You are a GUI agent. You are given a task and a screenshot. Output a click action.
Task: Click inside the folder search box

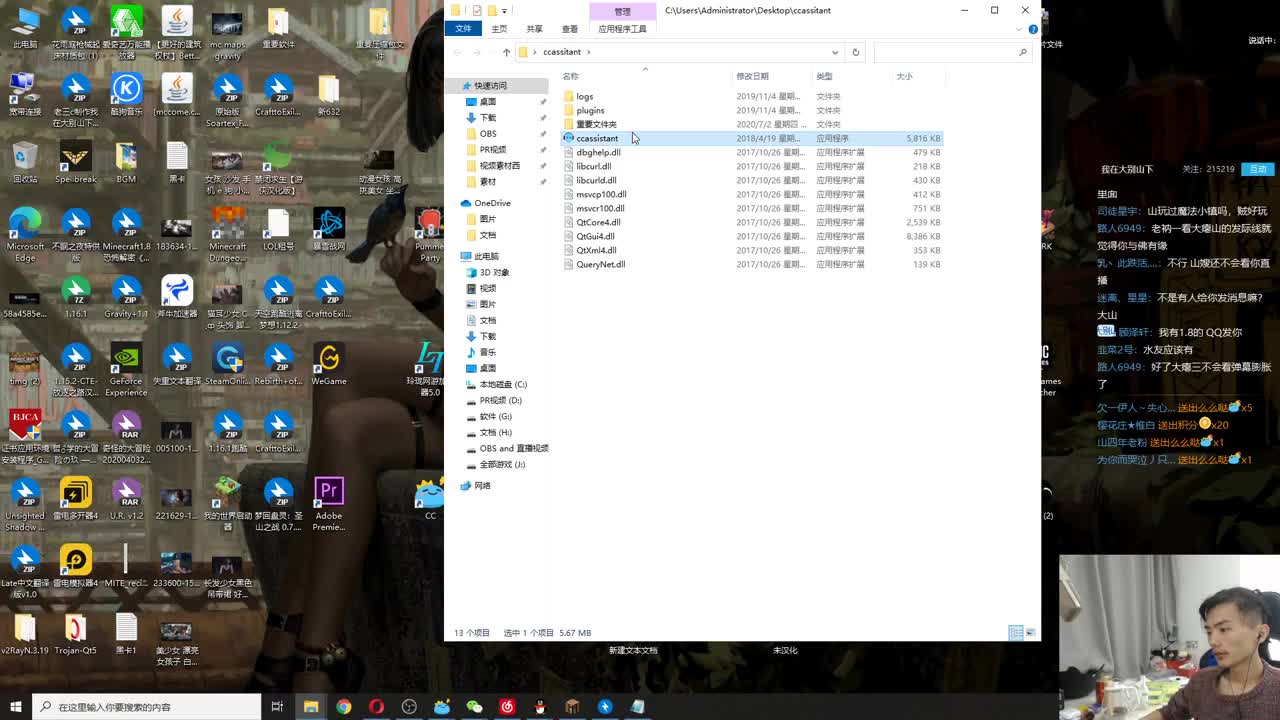(x=950, y=52)
